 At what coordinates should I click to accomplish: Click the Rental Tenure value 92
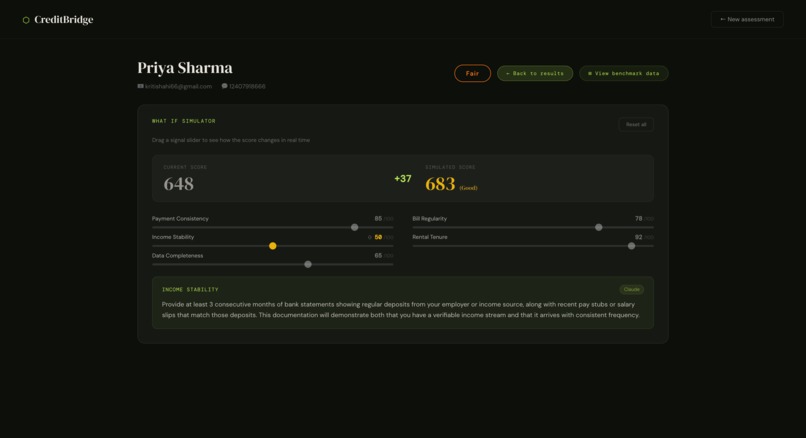638,237
